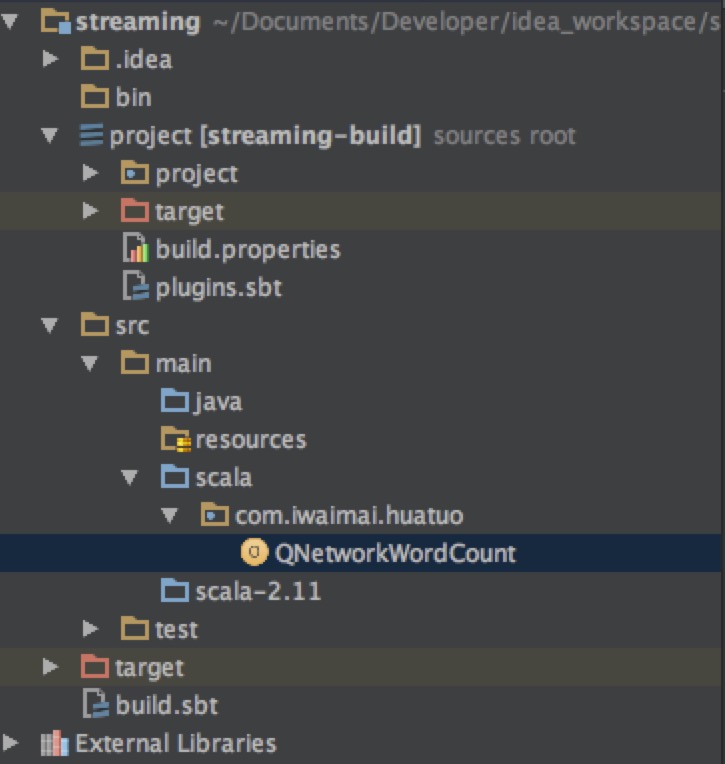
Task: Click the build.sbt file icon
Action: click(x=95, y=704)
